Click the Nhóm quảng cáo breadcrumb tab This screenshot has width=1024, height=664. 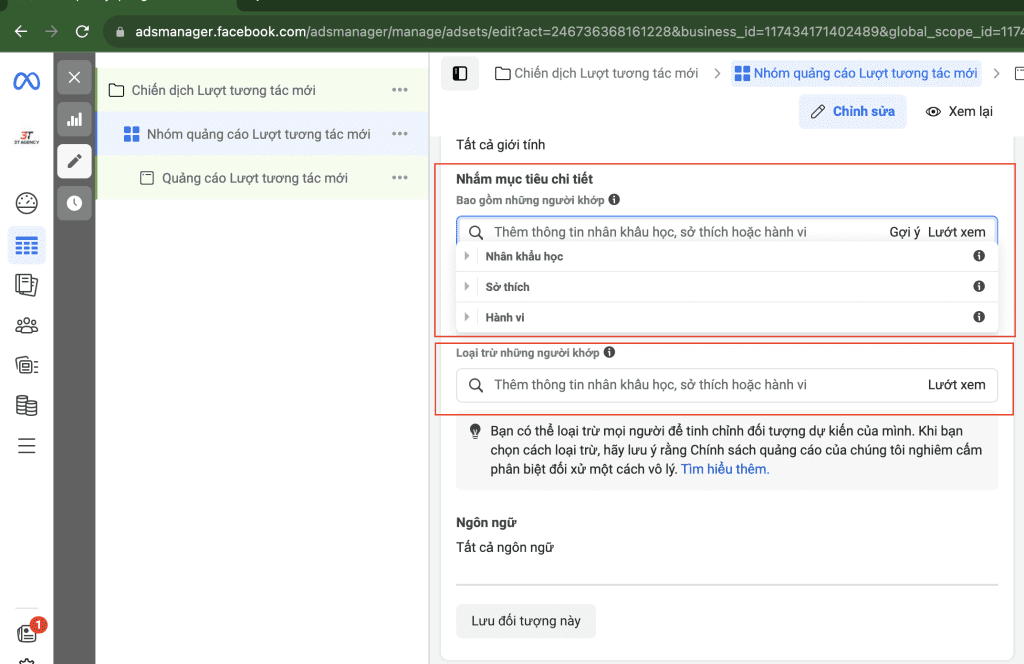[856, 73]
